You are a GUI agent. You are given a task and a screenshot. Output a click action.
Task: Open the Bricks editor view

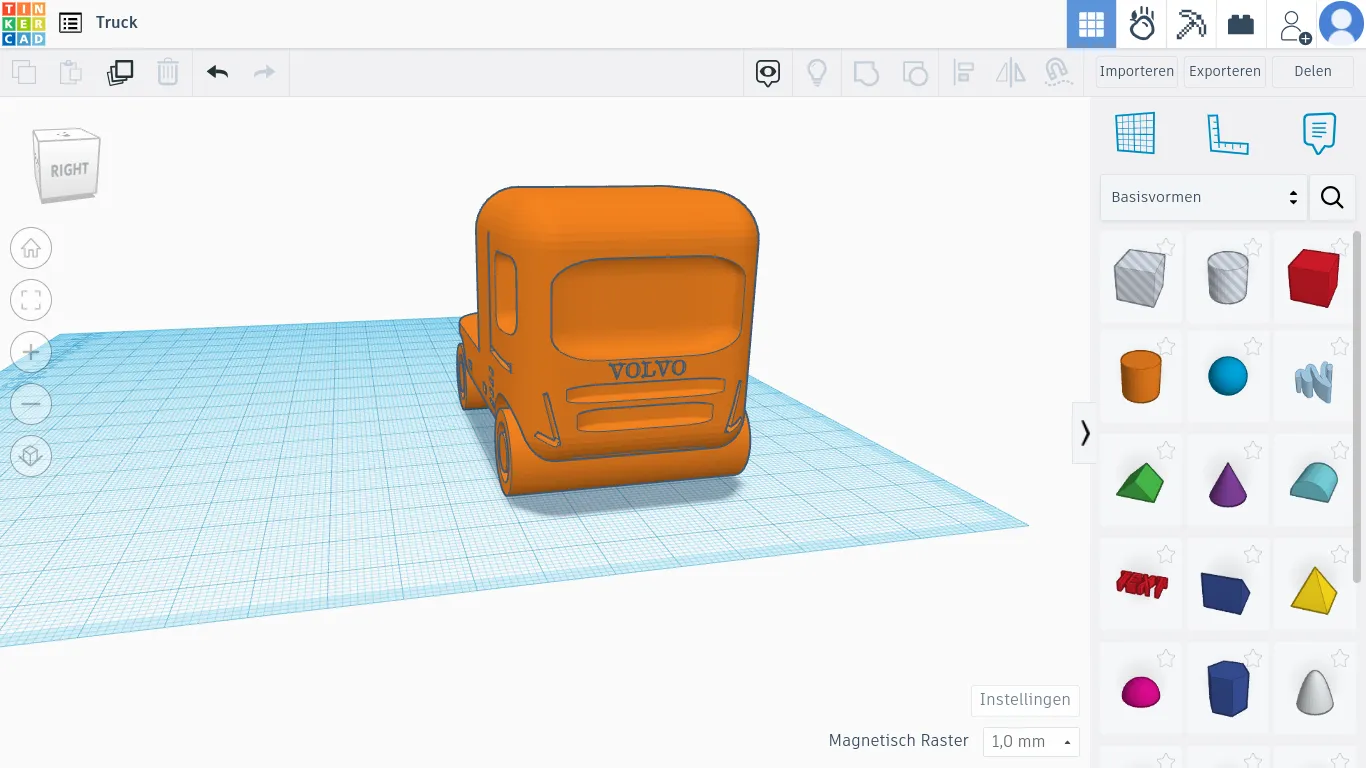click(x=1241, y=24)
